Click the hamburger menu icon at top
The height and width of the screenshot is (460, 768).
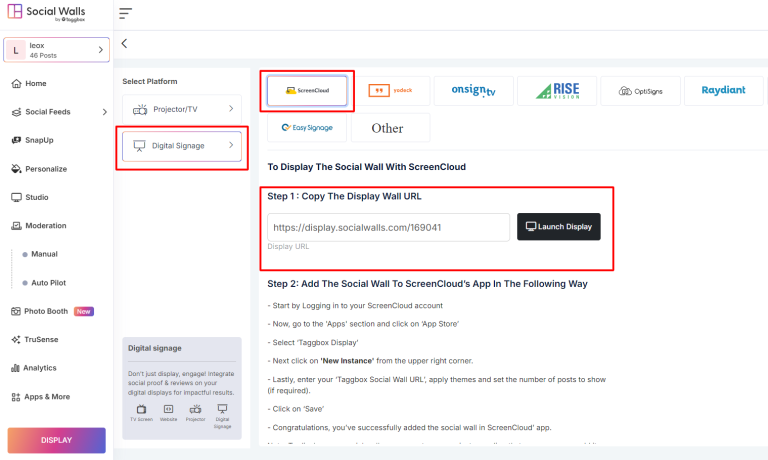click(125, 13)
